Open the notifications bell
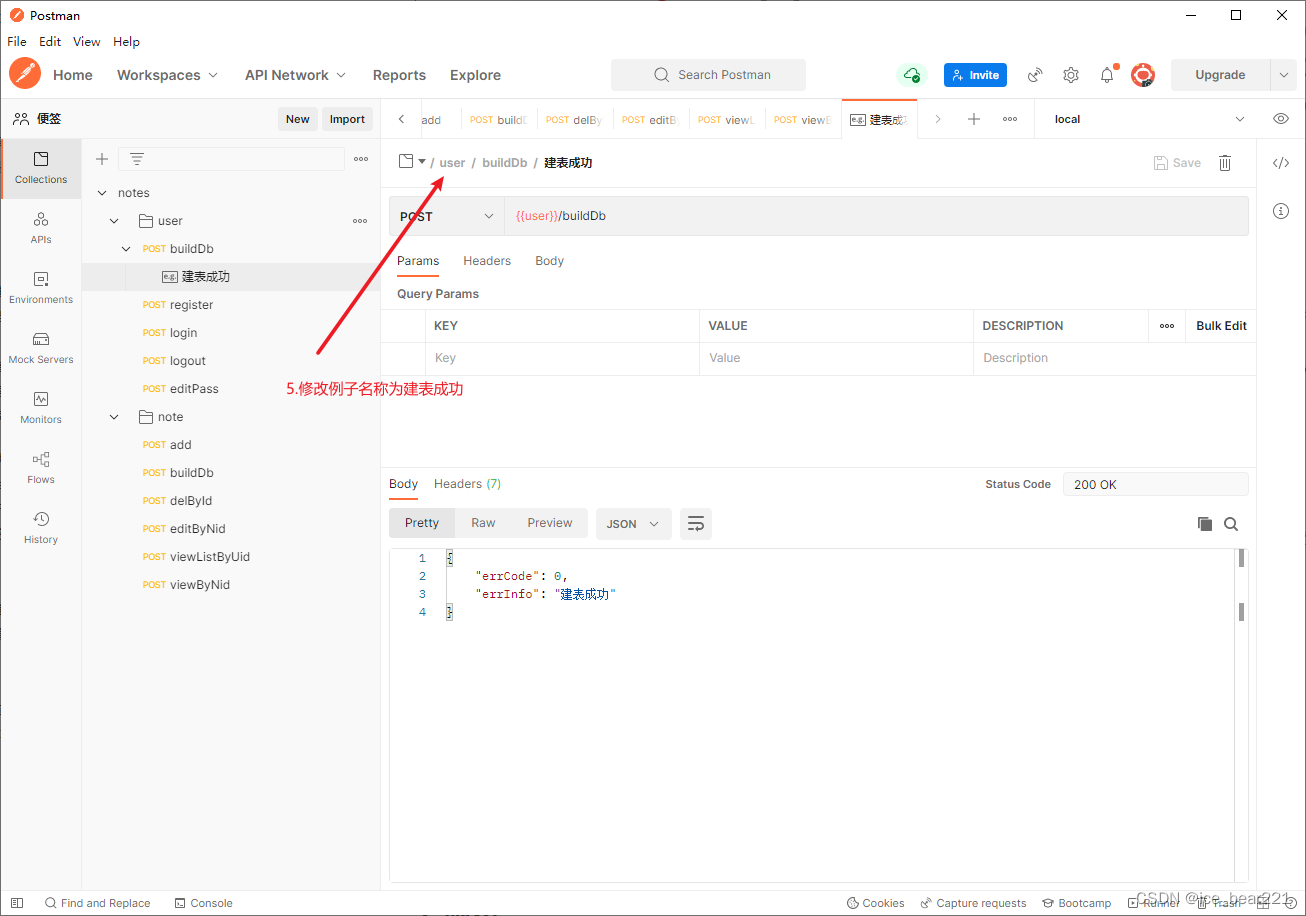The image size is (1306, 916). pyautogui.click(x=1107, y=75)
